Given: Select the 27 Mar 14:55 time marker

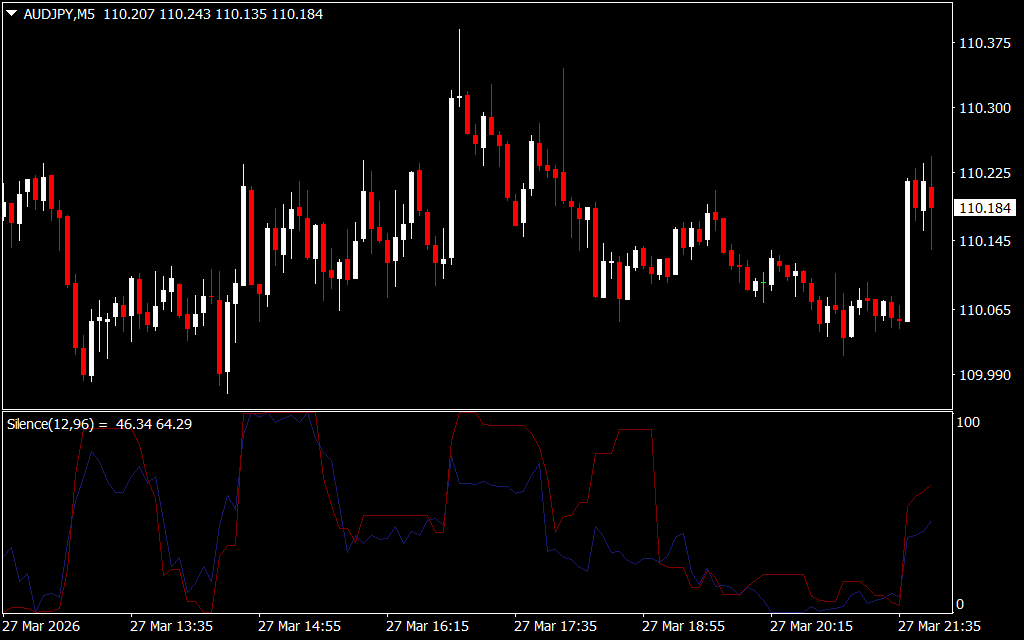Looking at the screenshot, I should pyautogui.click(x=299, y=626).
